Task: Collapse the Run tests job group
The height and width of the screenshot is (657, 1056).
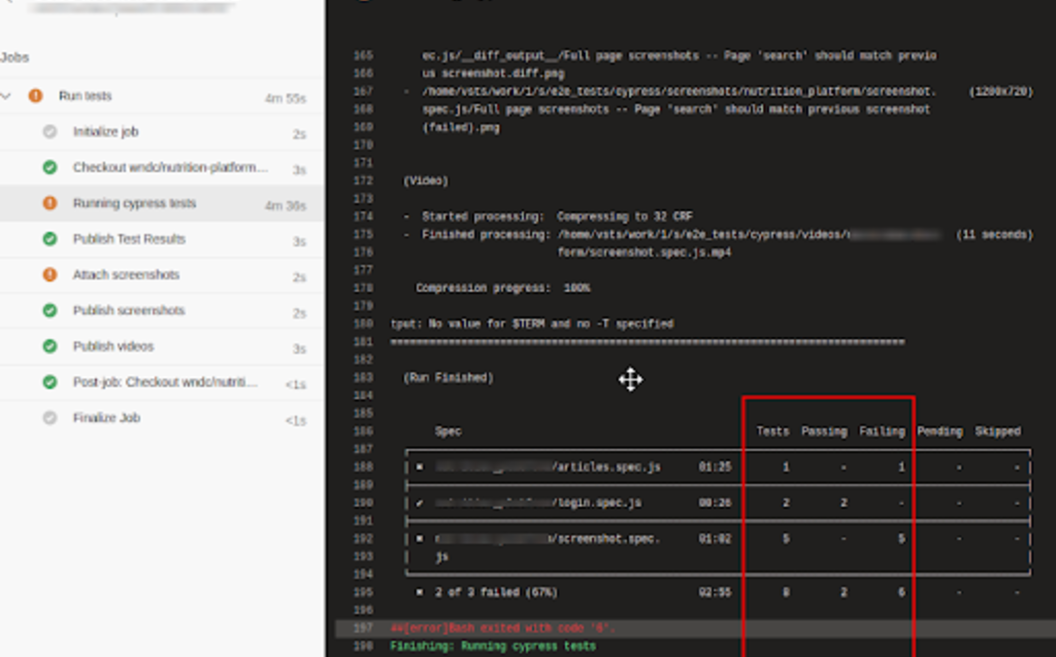Action: point(10,96)
